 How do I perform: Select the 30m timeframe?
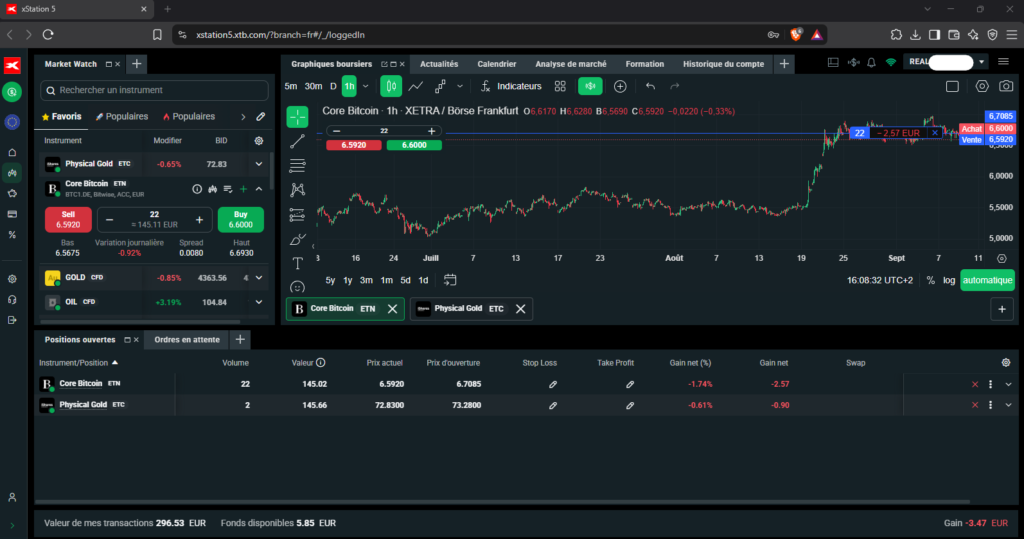click(x=313, y=86)
